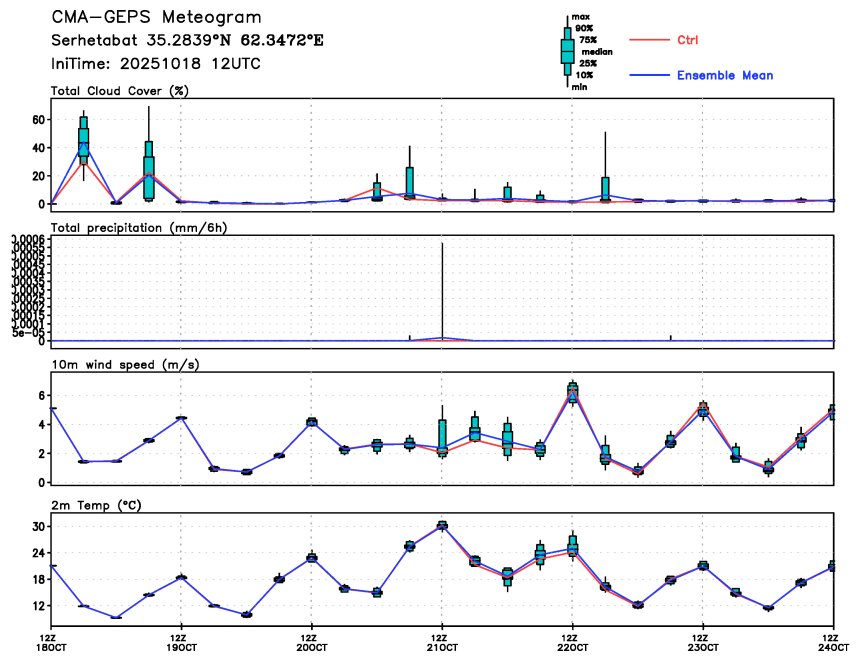Select the "Ctrl" legend label

tap(687, 40)
